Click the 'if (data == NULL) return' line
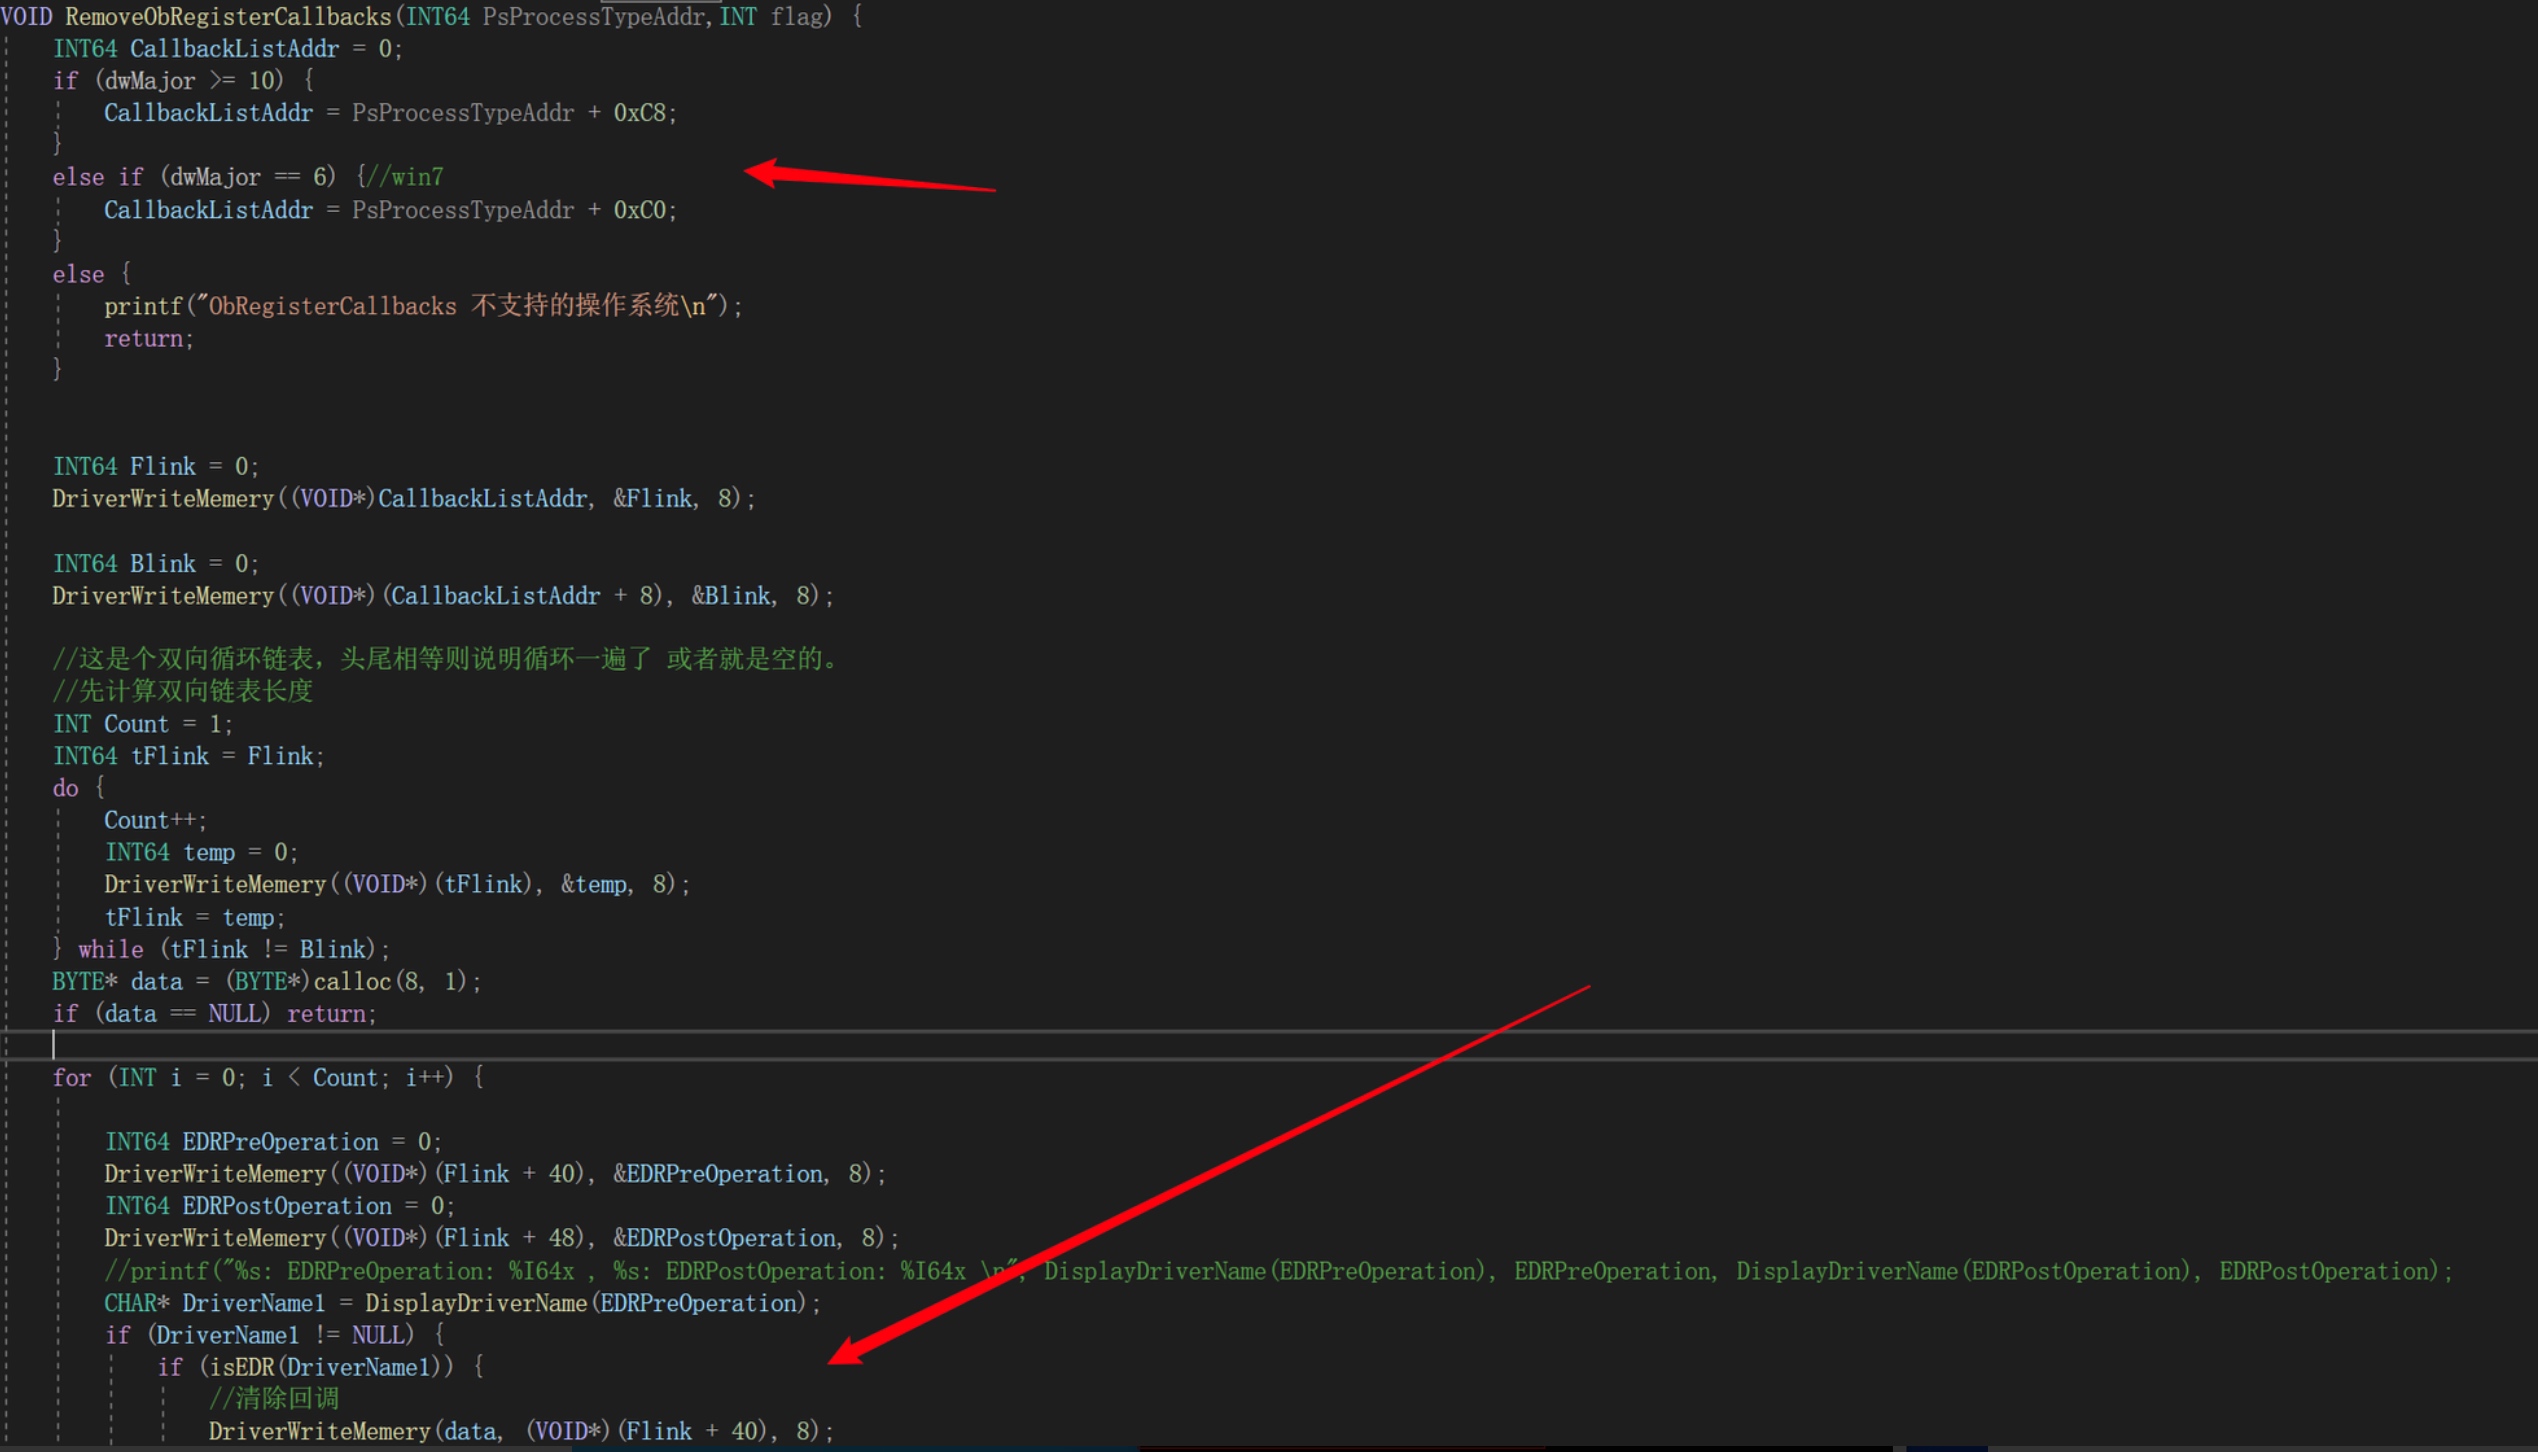This screenshot has width=2538, height=1452. pos(214,1014)
